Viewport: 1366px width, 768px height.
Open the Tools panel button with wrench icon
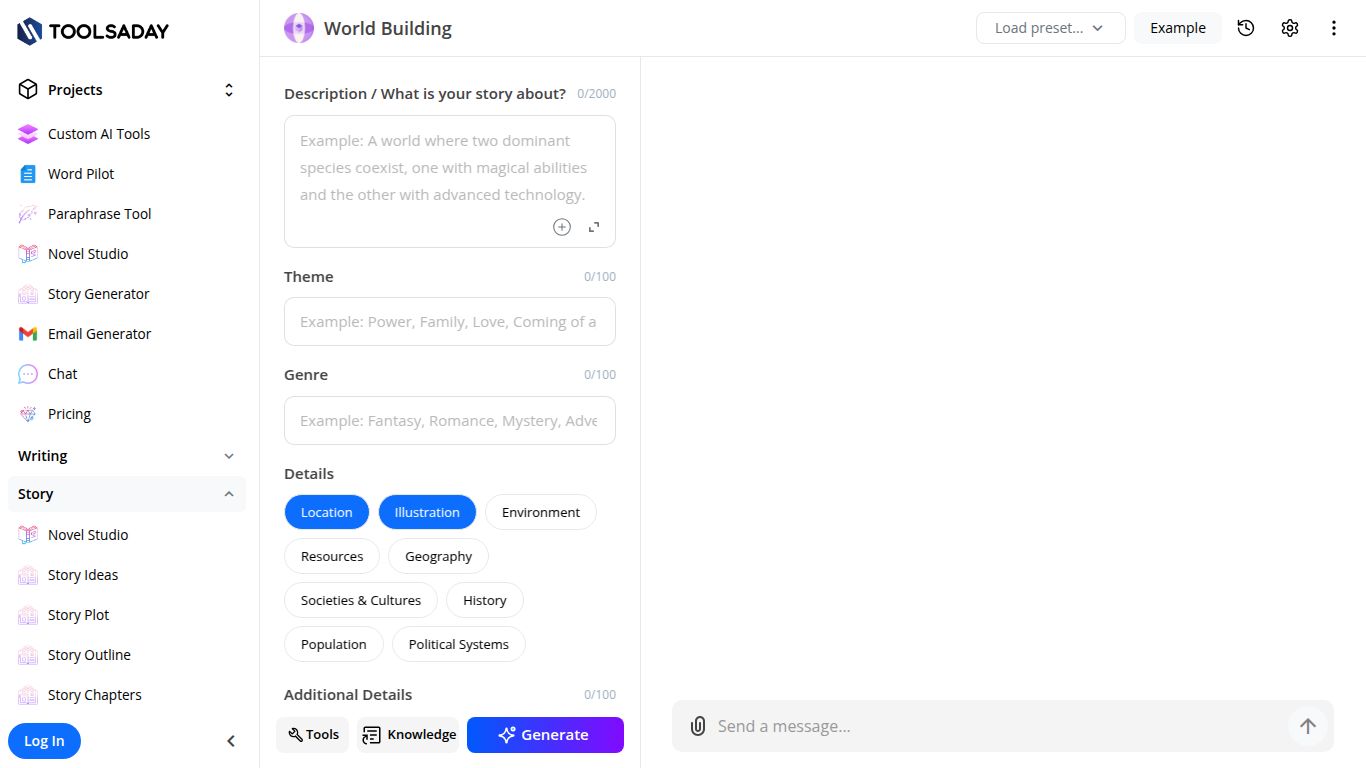[x=312, y=734]
